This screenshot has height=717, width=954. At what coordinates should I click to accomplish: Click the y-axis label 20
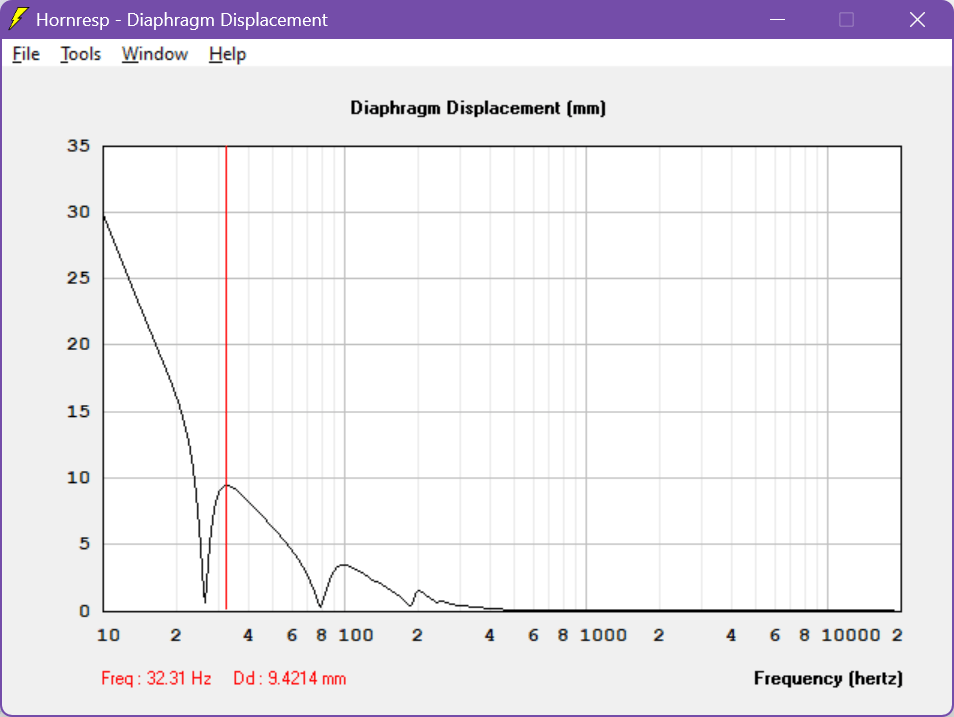(78, 345)
